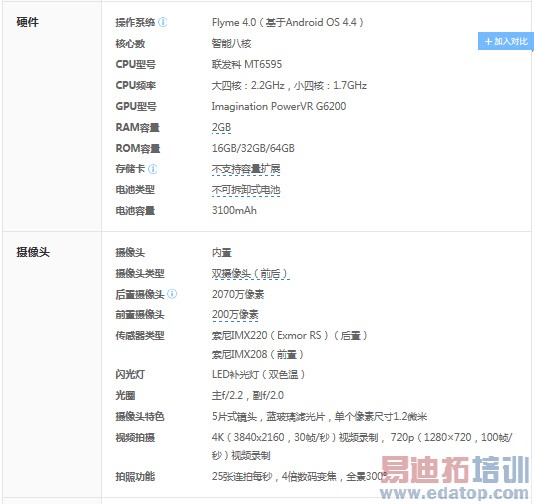The image size is (534, 504).
Task: Click the 摄像头 section heading
Action: pos(33,252)
